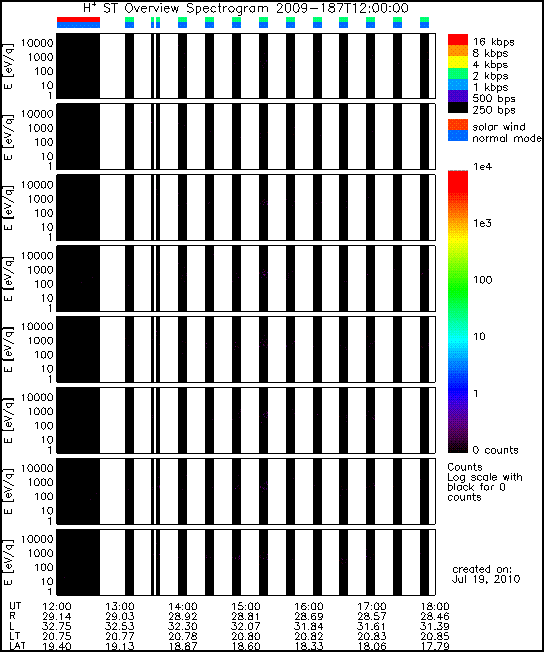Click the R value '28.92'
This screenshot has width=544, height=652.
pyautogui.click(x=183, y=616)
